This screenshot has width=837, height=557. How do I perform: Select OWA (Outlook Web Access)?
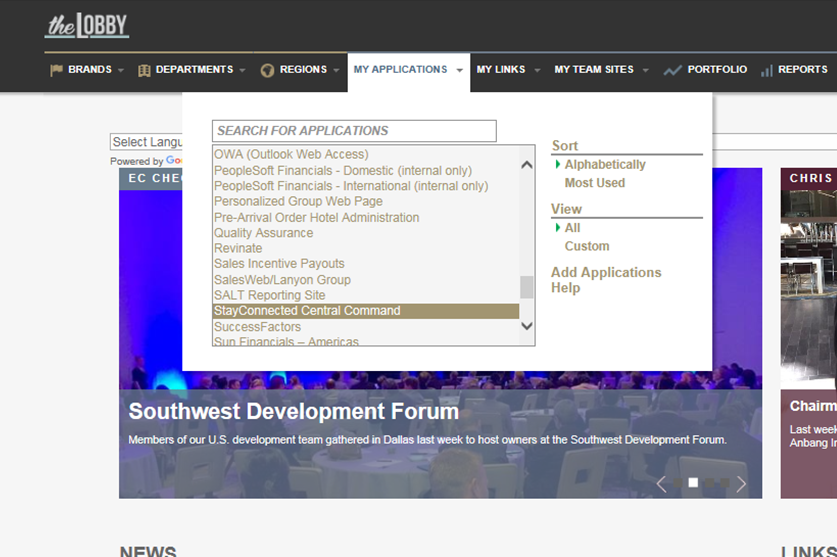click(x=291, y=154)
